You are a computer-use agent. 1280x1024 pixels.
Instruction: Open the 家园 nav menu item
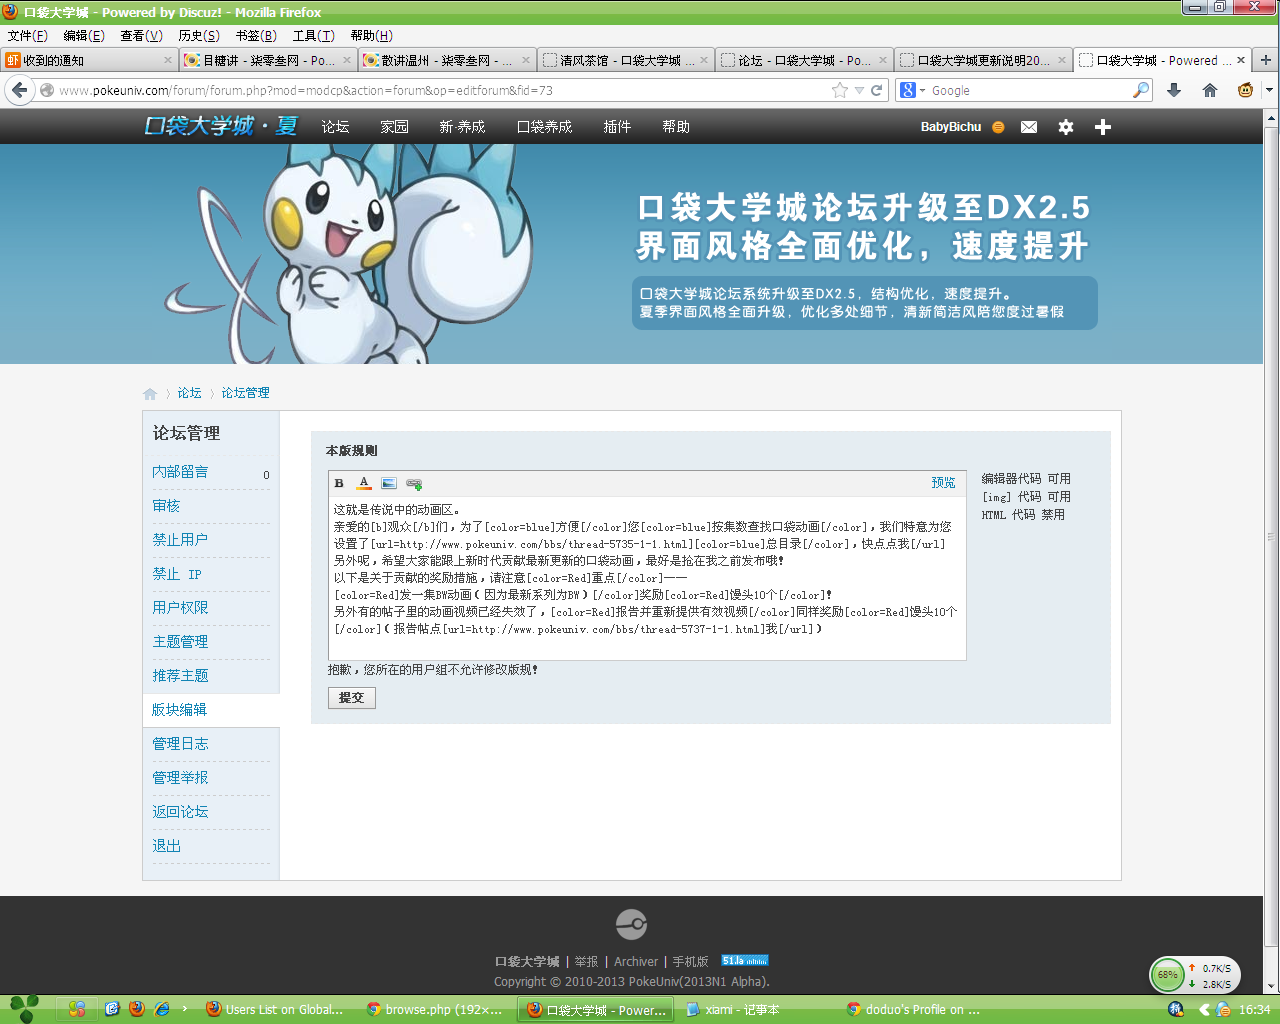click(394, 127)
